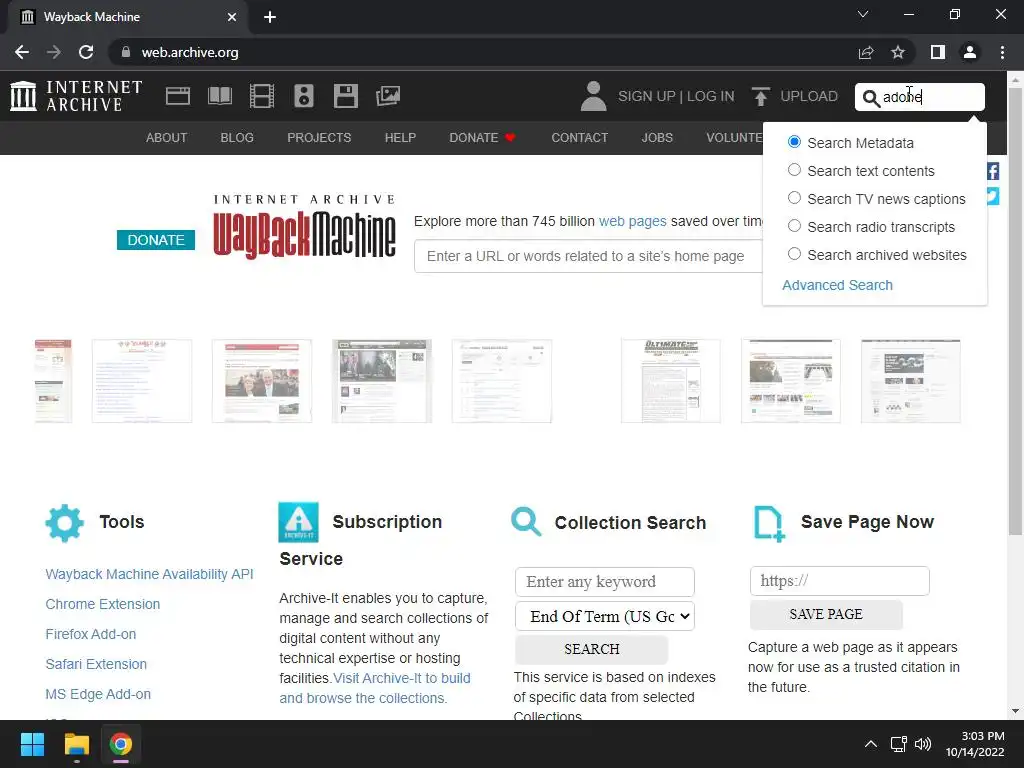Screen dimensions: 1024x768
Task: Show hidden system tray icons
Action: [871, 744]
